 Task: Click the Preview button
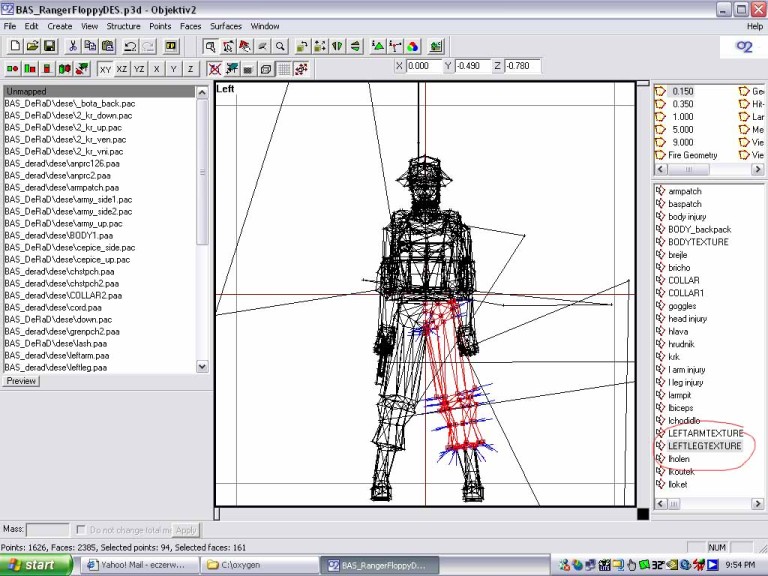pos(21,381)
